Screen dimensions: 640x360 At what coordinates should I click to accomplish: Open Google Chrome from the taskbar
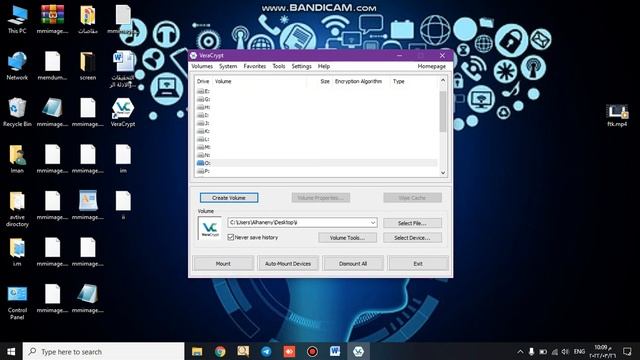(x=220, y=351)
